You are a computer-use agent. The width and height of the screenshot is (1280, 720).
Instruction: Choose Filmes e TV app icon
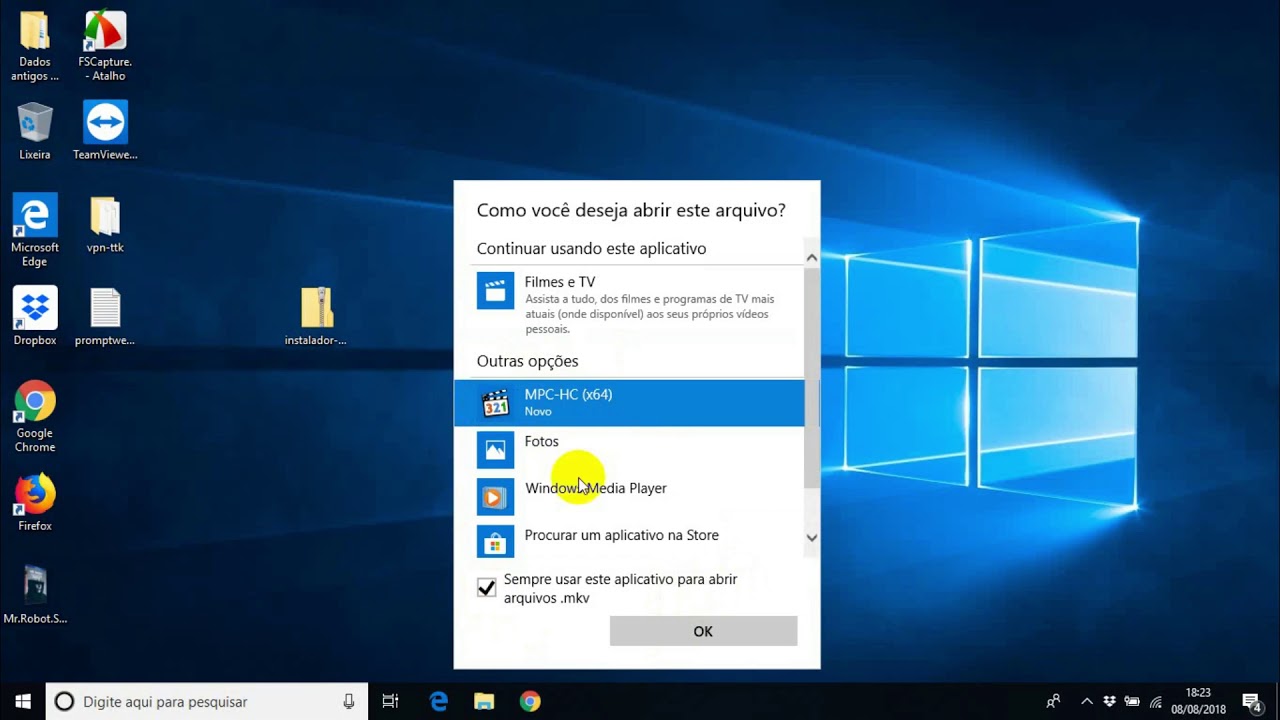tap(495, 291)
